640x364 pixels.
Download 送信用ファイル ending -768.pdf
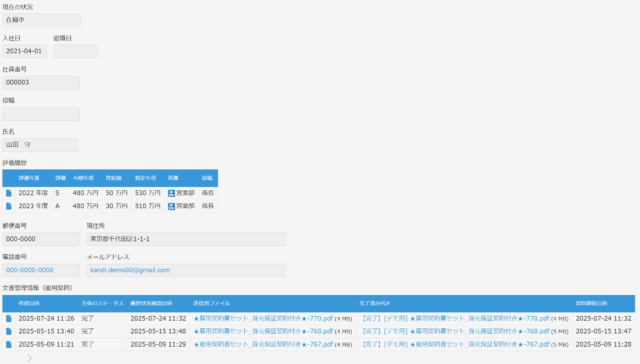click(x=263, y=331)
